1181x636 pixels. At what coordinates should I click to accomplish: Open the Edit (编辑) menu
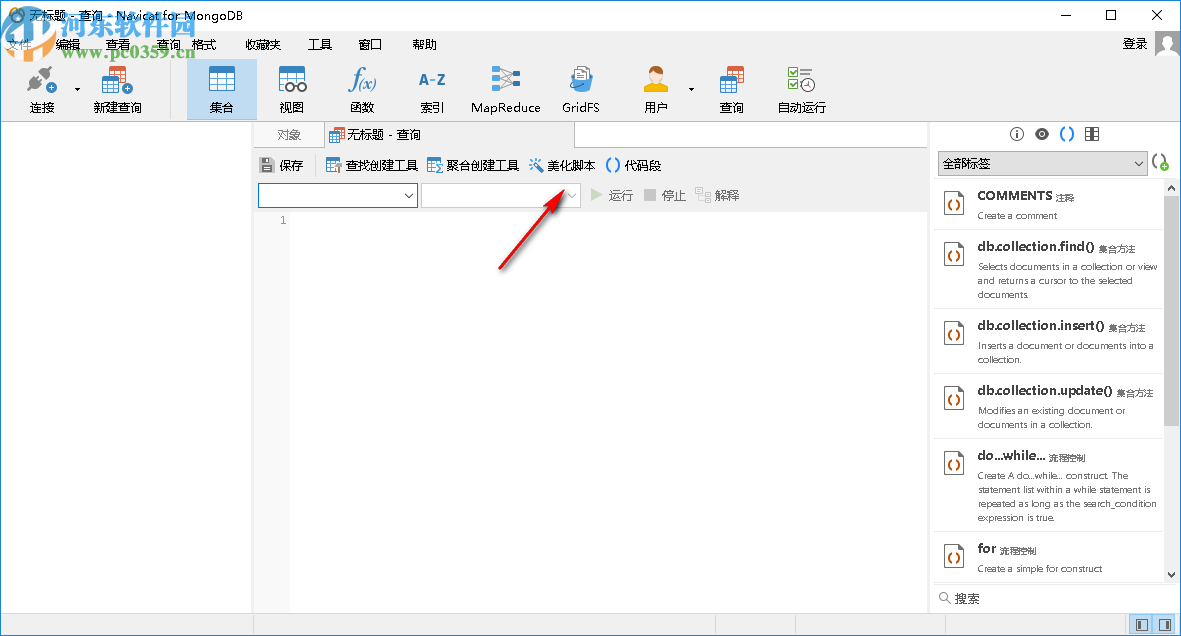pos(68,44)
